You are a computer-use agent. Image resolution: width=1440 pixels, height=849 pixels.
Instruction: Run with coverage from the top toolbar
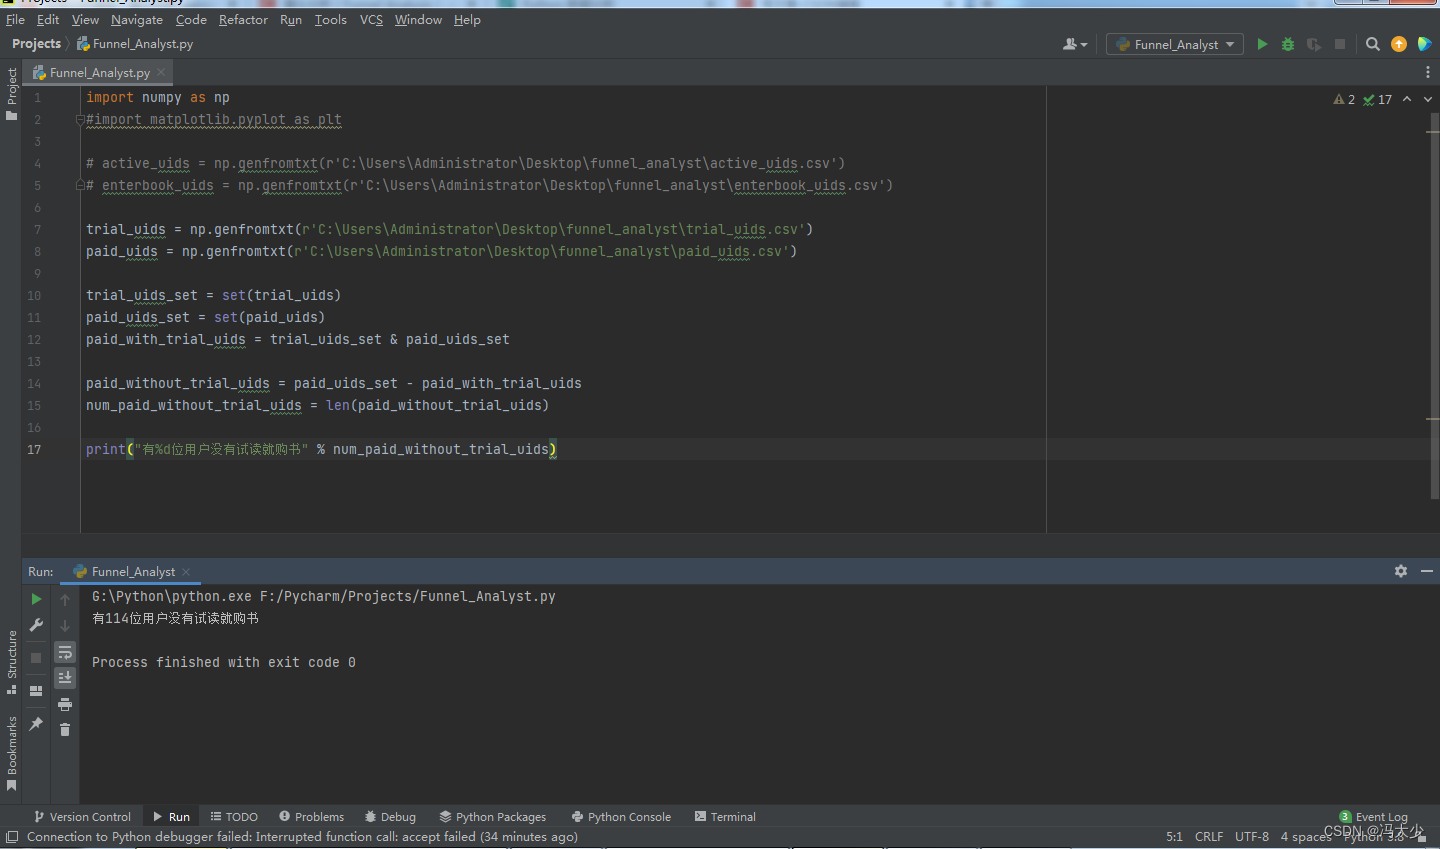[x=1314, y=44]
